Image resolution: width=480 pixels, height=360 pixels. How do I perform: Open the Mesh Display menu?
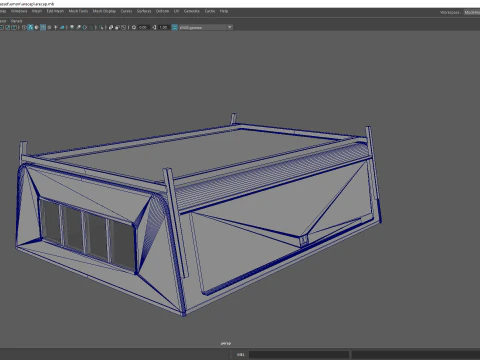tap(104, 11)
